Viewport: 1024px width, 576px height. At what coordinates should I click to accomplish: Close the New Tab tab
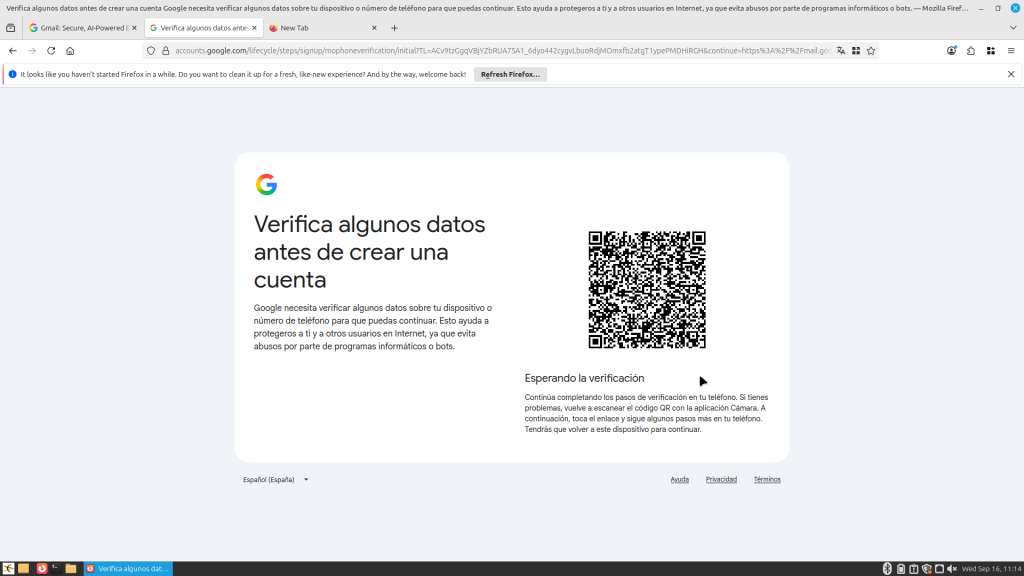[x=374, y=28]
